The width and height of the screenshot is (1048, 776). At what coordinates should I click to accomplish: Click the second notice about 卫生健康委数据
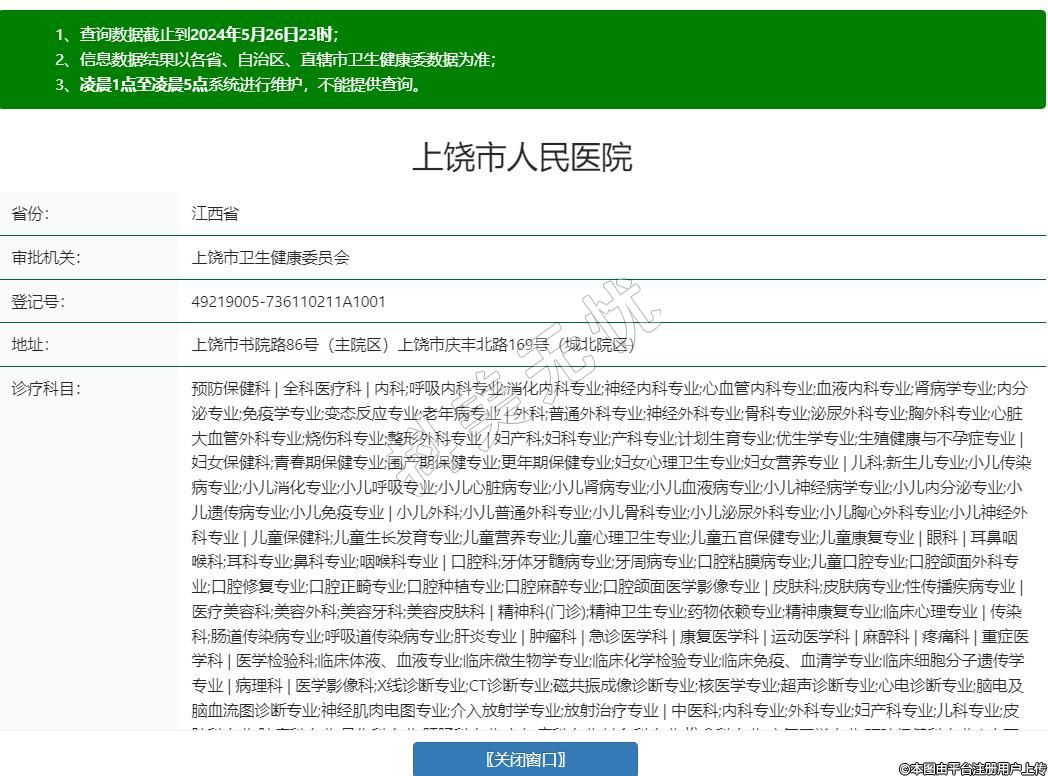click(x=275, y=59)
